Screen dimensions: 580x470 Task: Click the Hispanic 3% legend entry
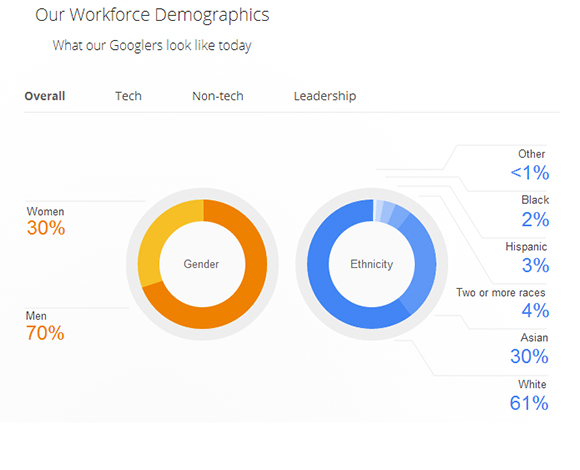527,257
